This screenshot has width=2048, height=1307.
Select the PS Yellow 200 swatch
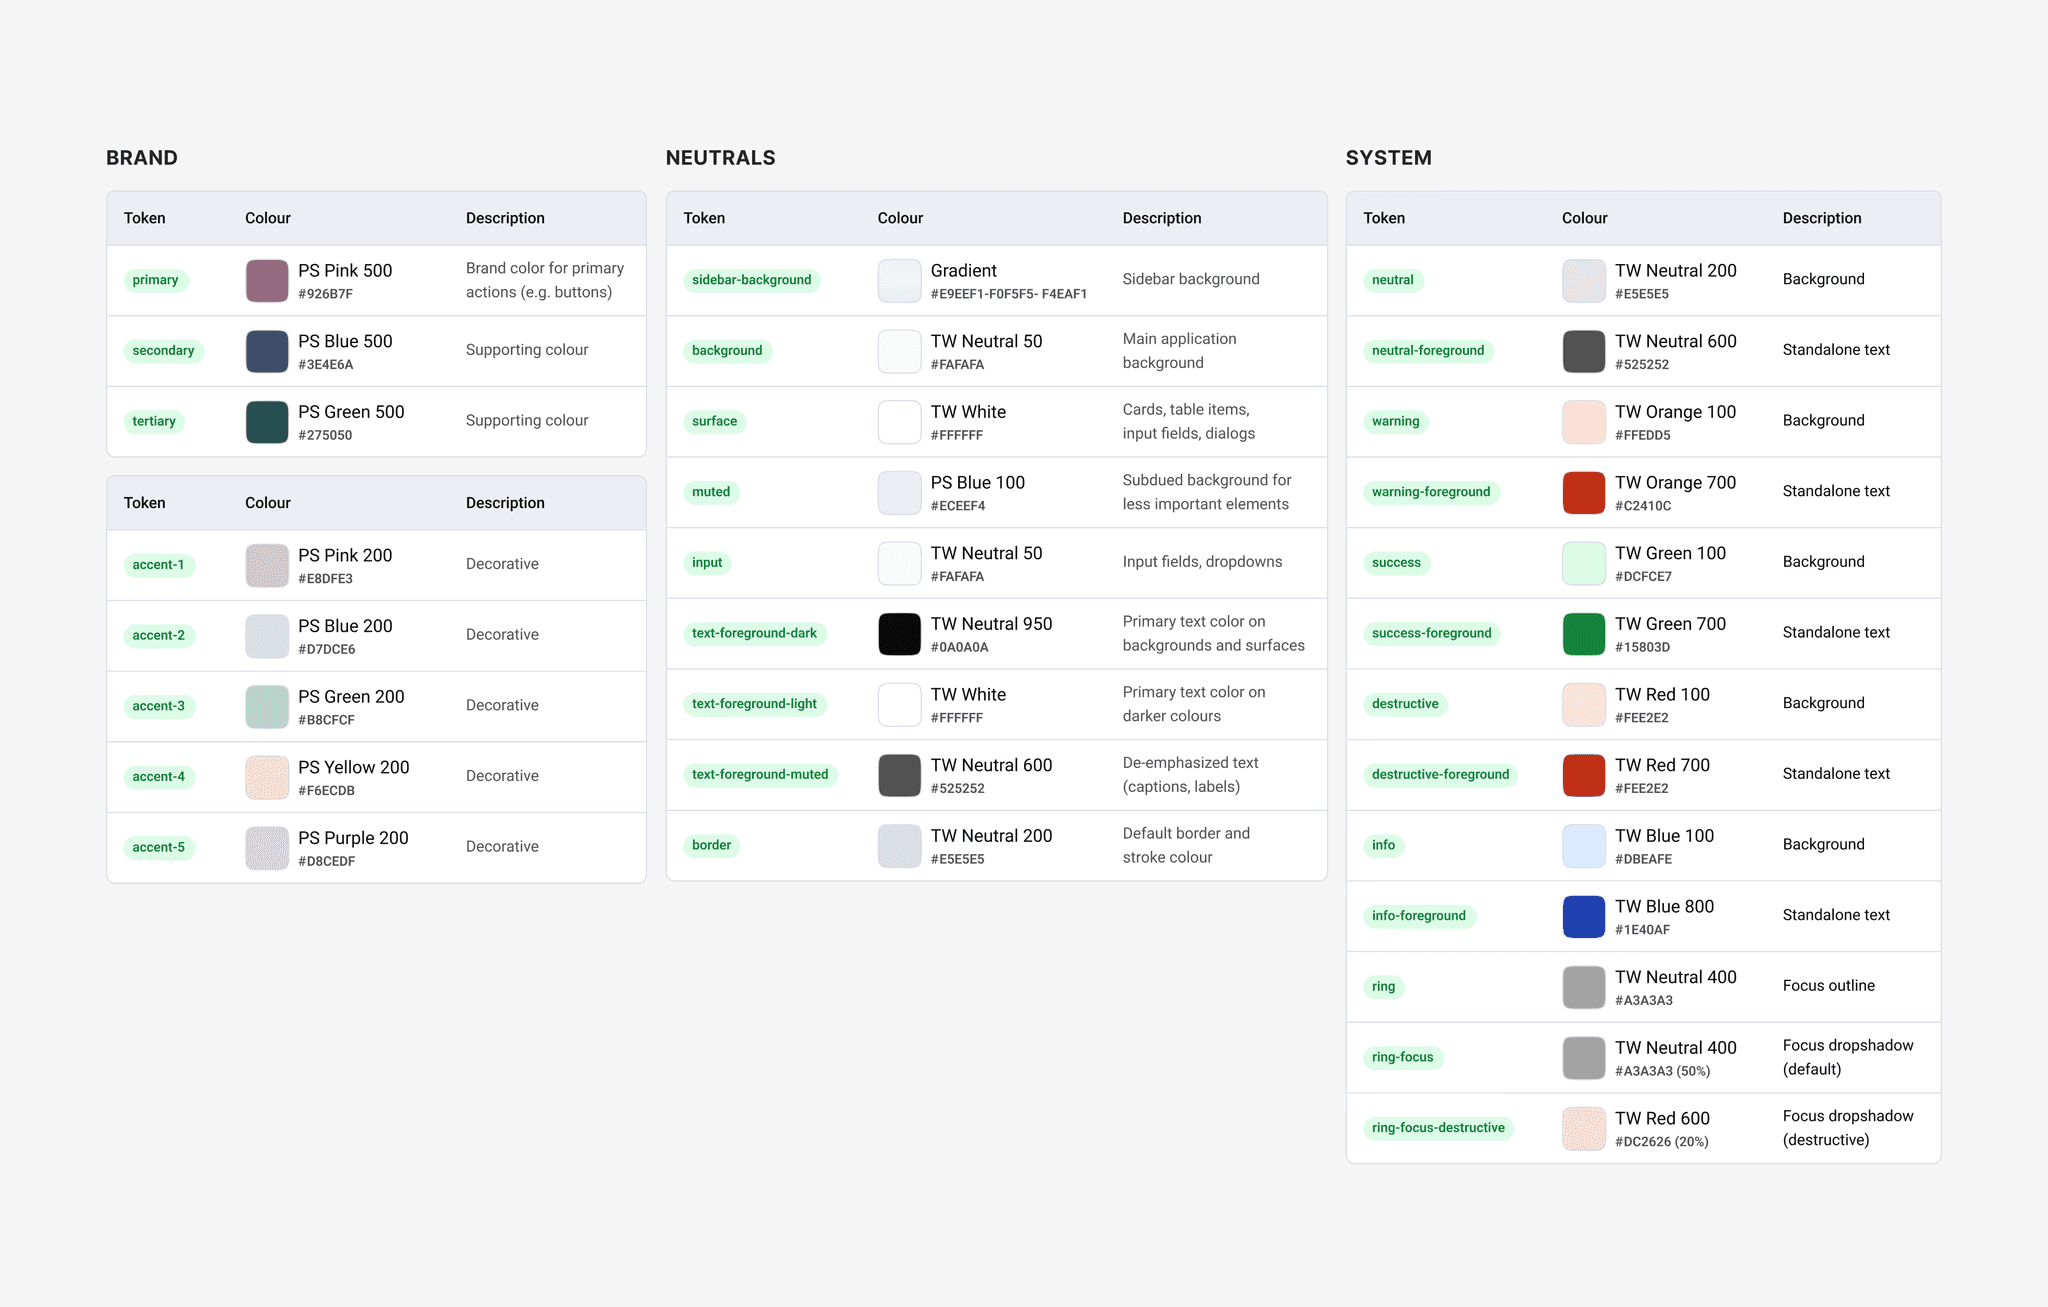[267, 777]
